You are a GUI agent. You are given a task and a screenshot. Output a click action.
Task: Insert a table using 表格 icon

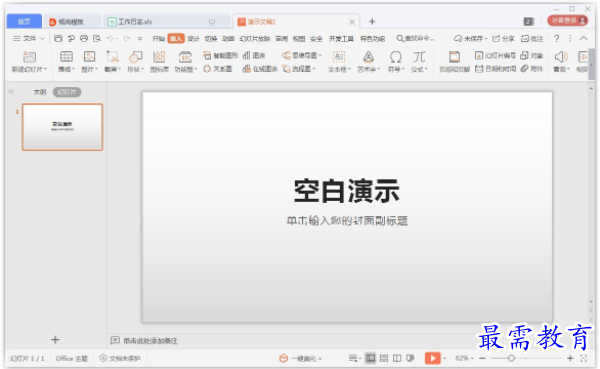point(66,57)
